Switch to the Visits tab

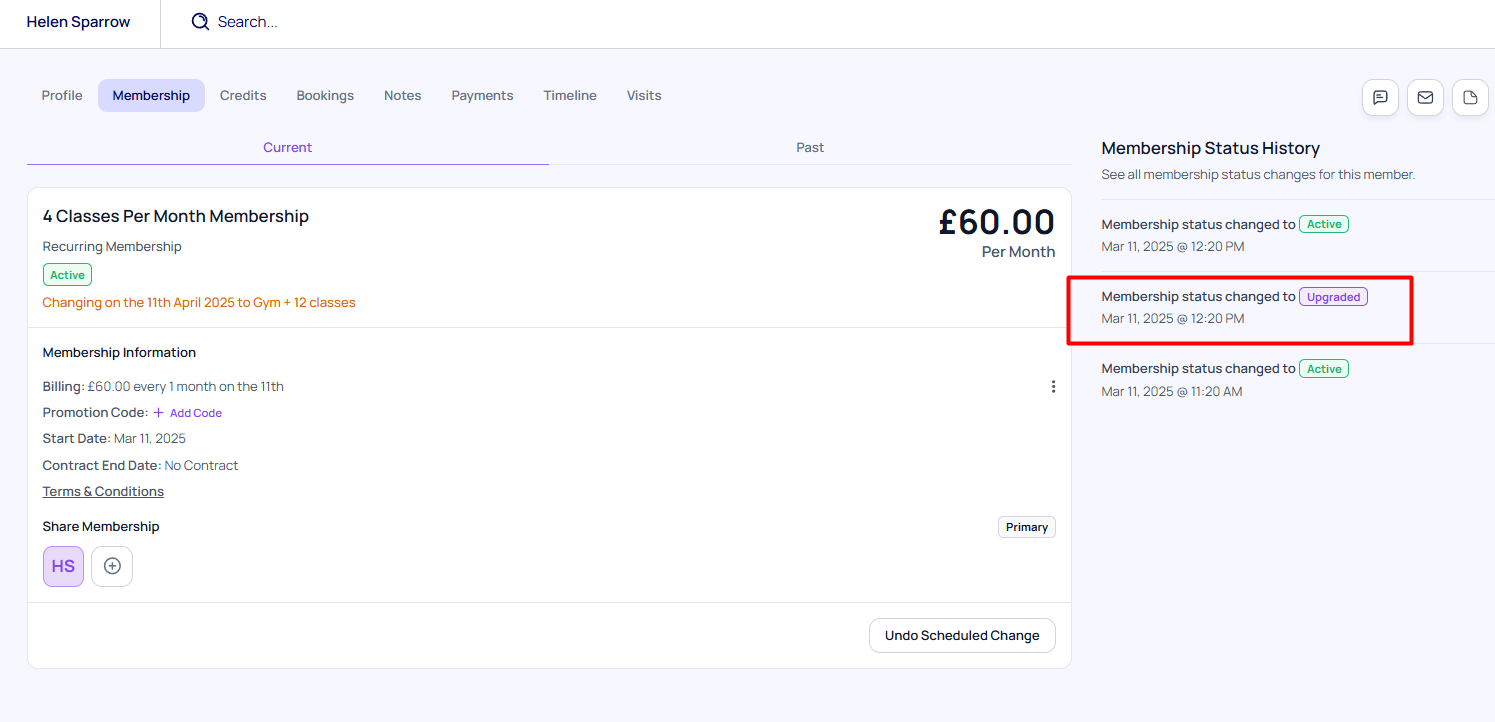tap(644, 95)
